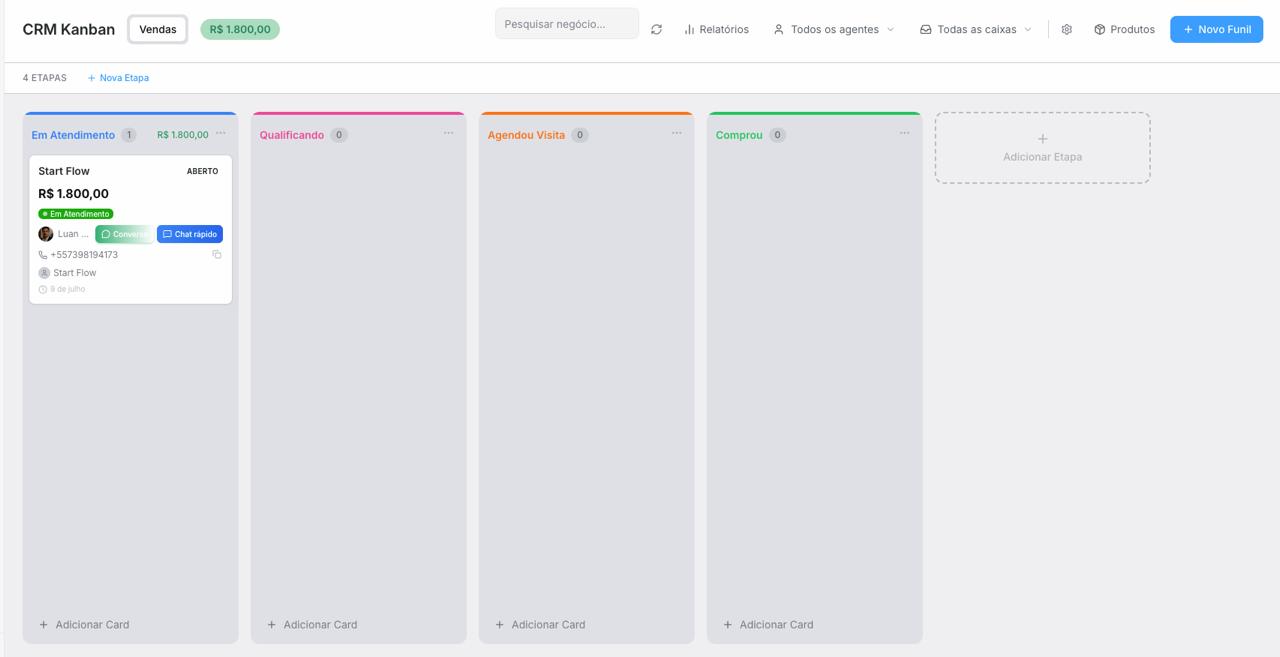This screenshot has height=657, width=1280.
Task: Create a Novo Funil
Action: coord(1216,29)
